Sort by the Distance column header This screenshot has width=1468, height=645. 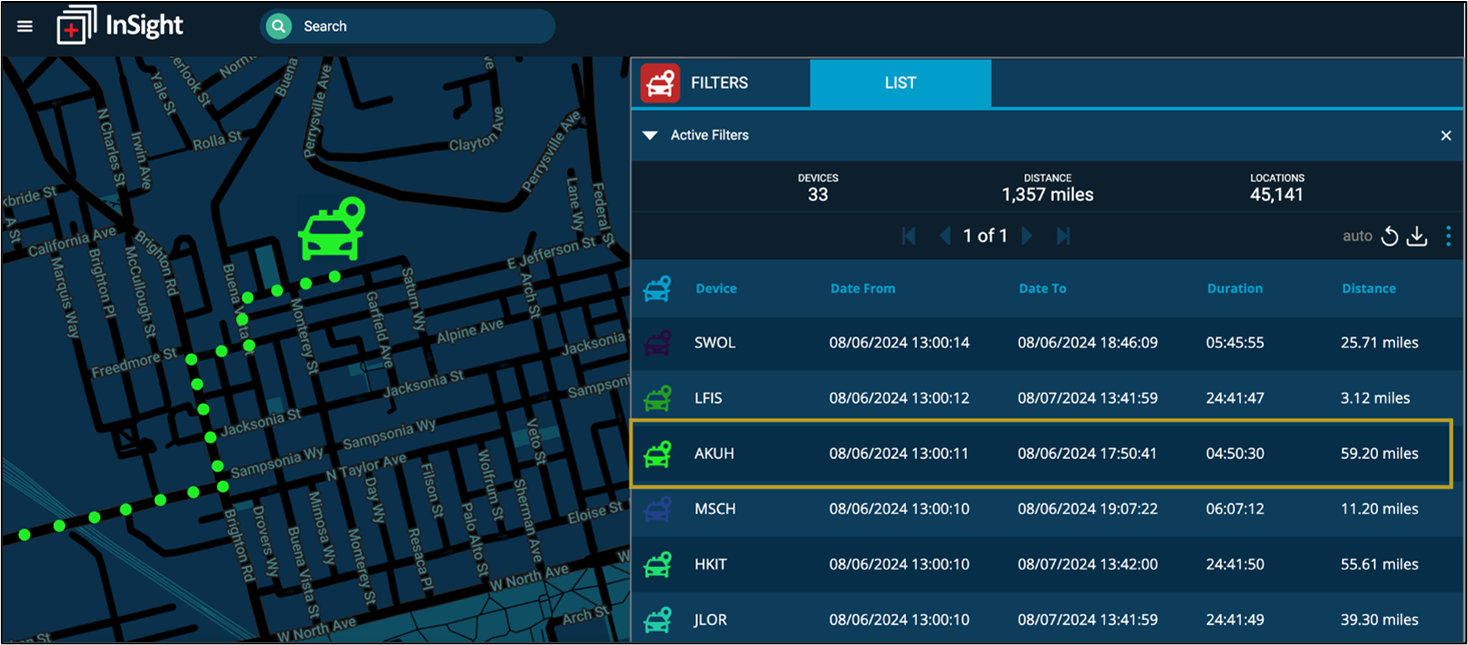1368,287
